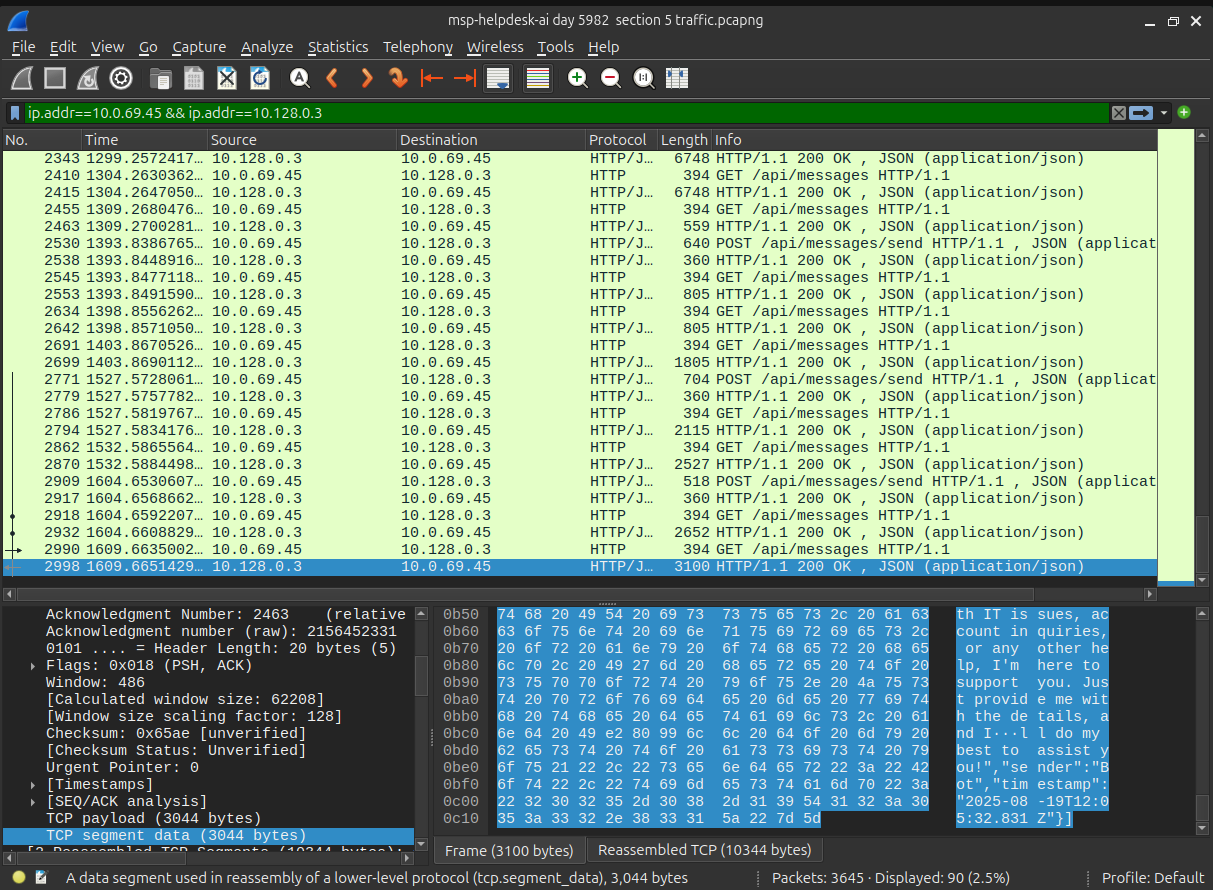Go to the first packet
Screen dimensions: 1213x890
coord(431,78)
